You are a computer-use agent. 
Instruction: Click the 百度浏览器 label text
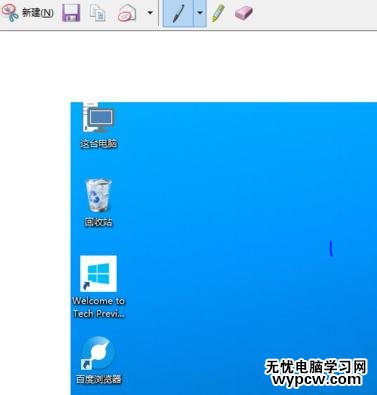click(x=99, y=379)
